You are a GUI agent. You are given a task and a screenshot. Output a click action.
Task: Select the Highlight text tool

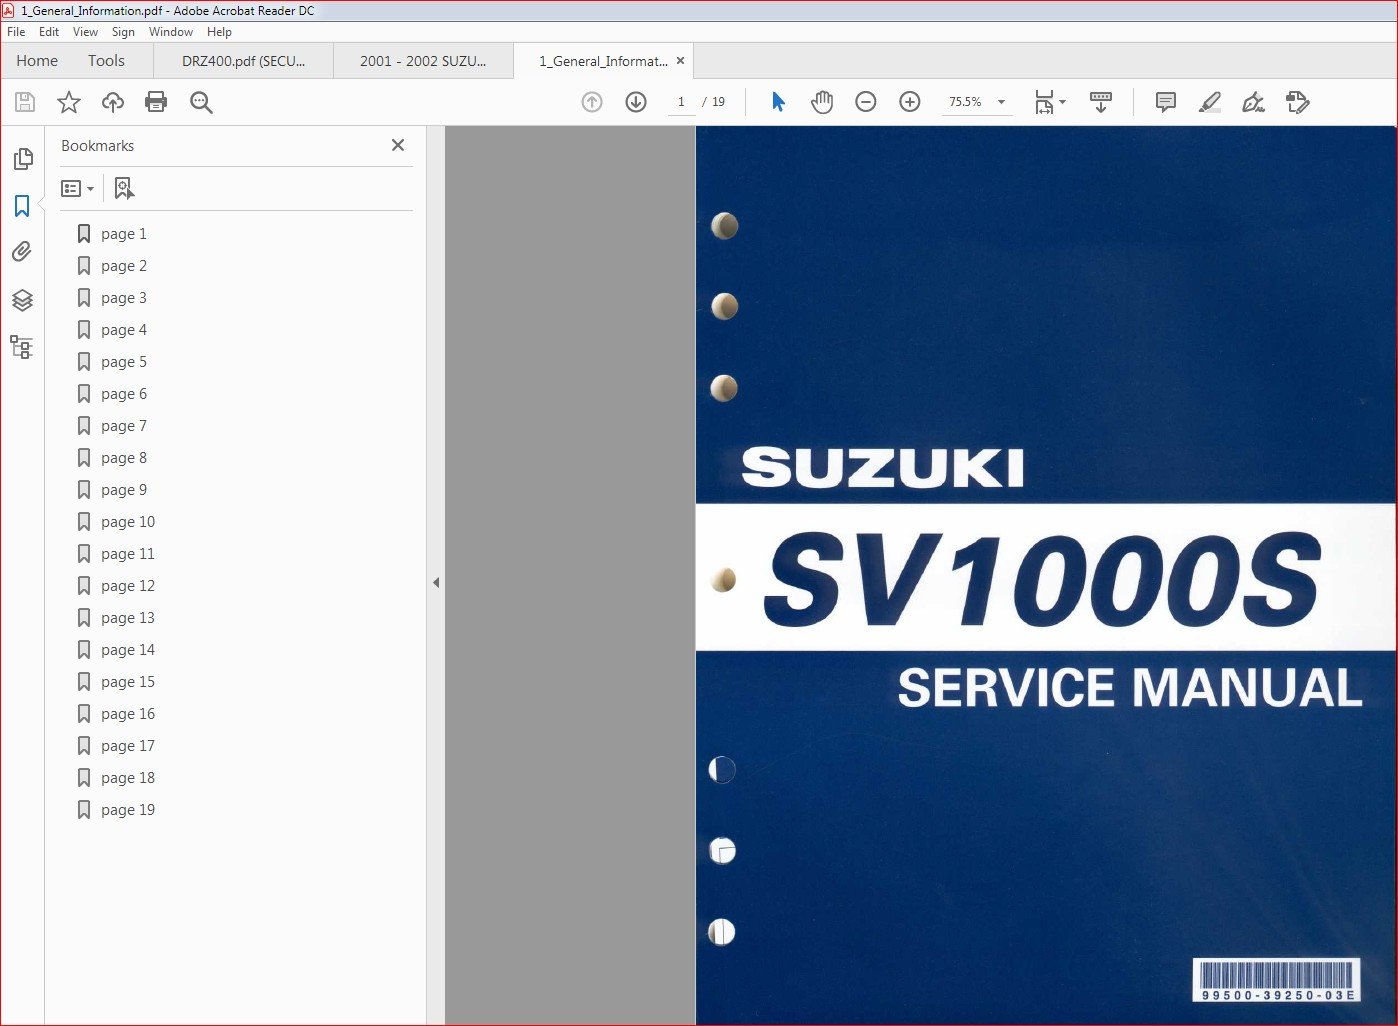click(1210, 102)
